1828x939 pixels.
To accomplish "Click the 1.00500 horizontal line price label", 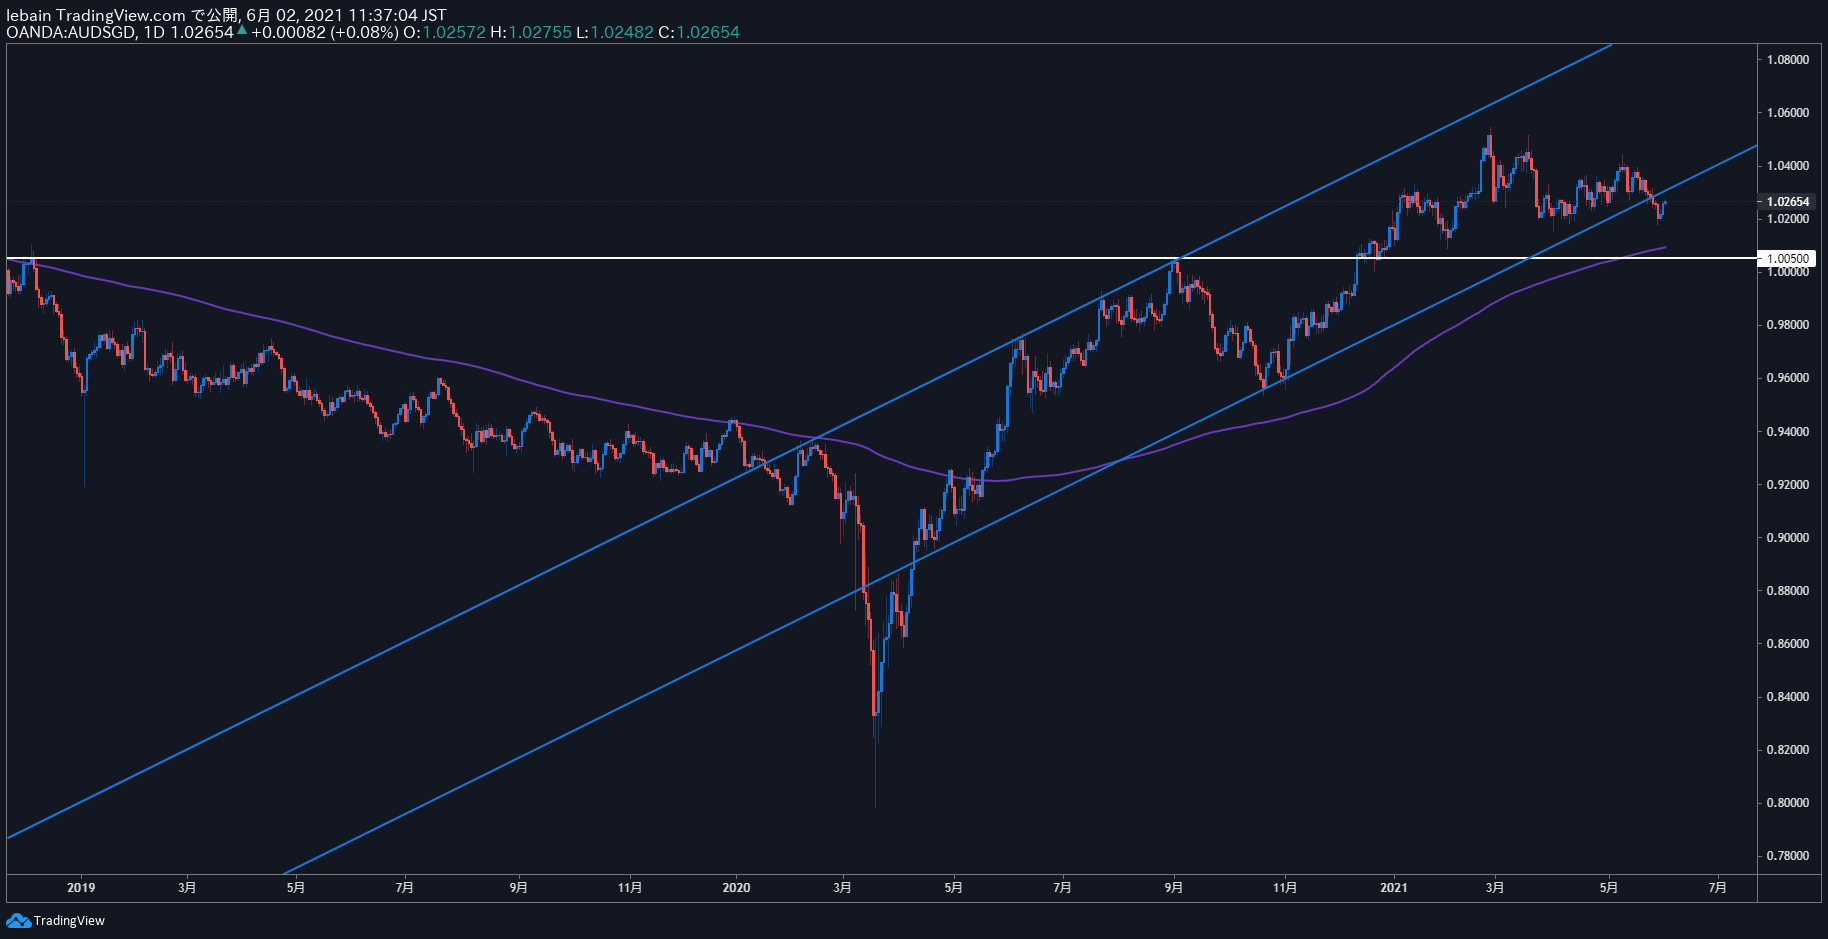I will coord(1787,258).
